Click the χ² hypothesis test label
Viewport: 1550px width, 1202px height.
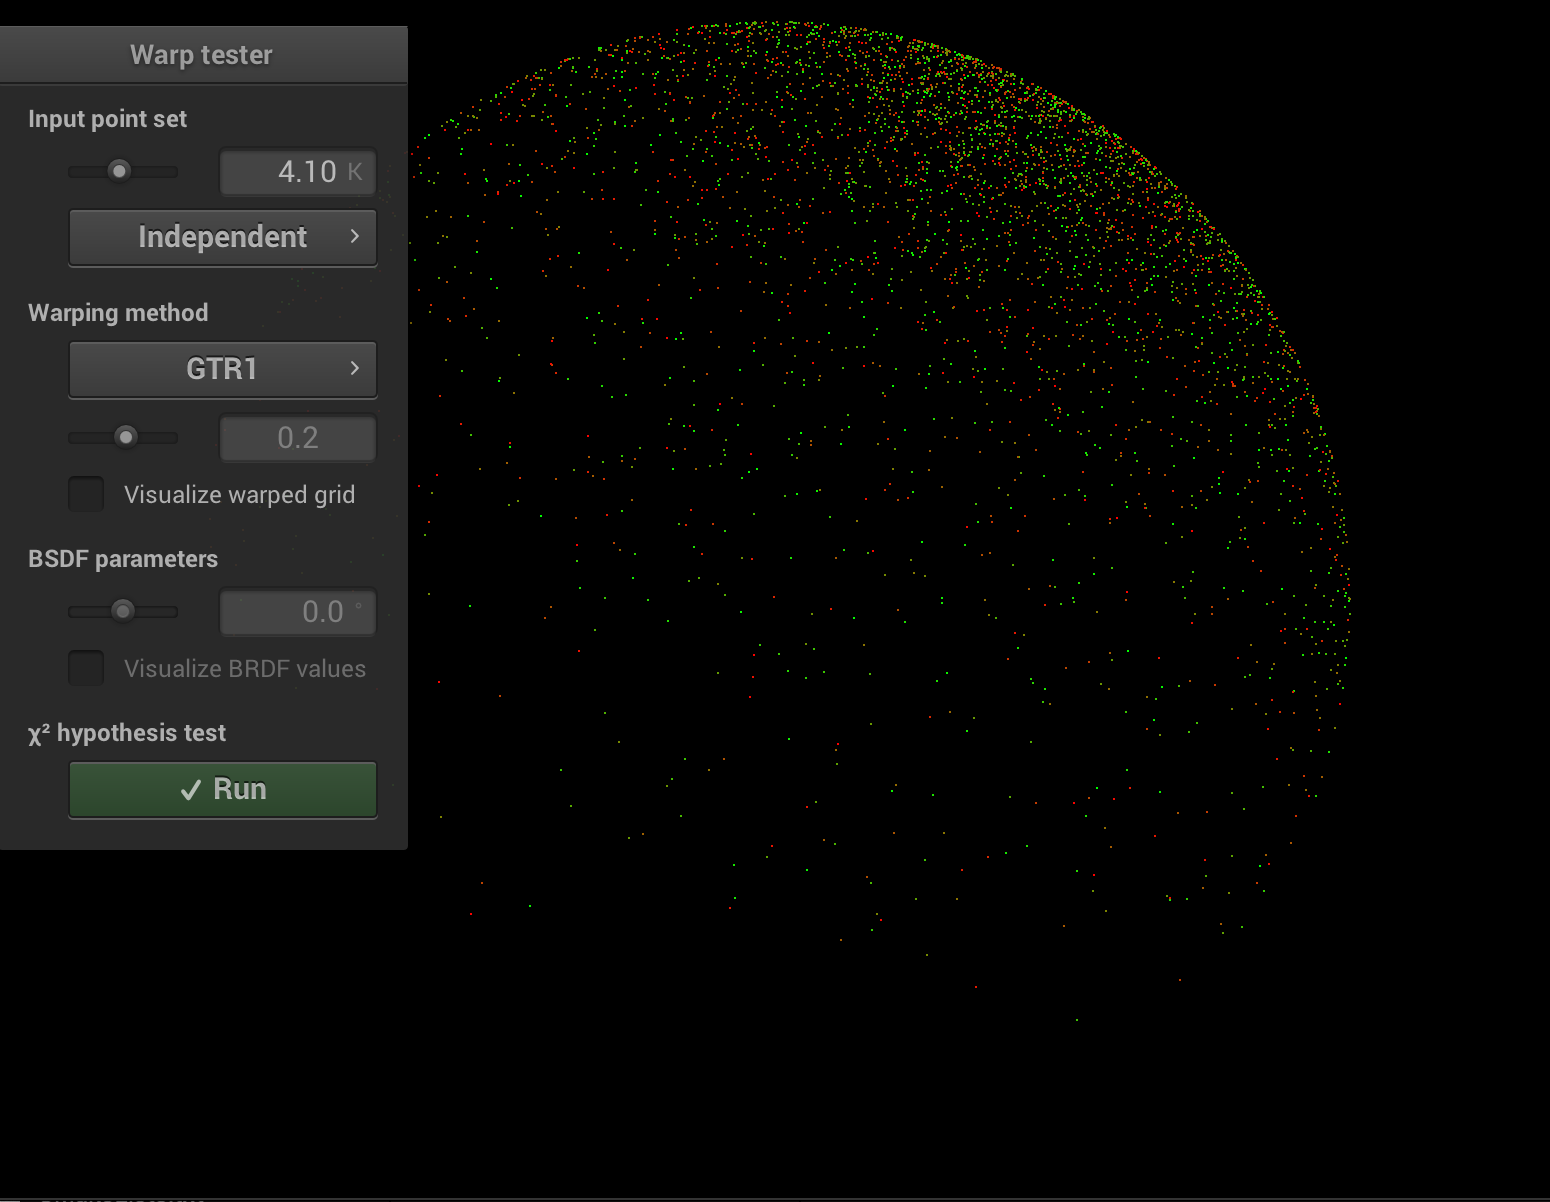click(127, 733)
